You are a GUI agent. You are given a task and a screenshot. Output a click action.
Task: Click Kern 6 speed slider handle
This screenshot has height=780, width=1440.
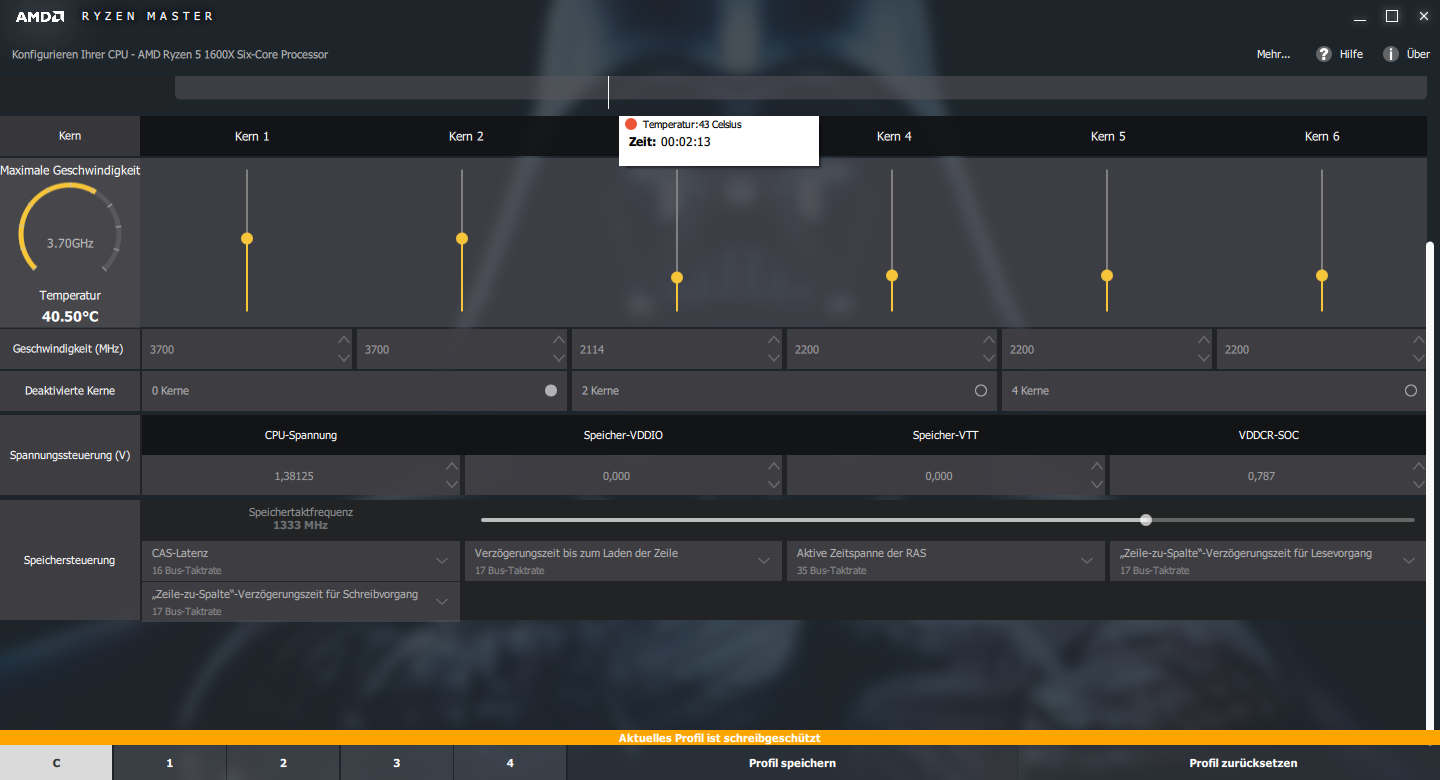point(1322,275)
